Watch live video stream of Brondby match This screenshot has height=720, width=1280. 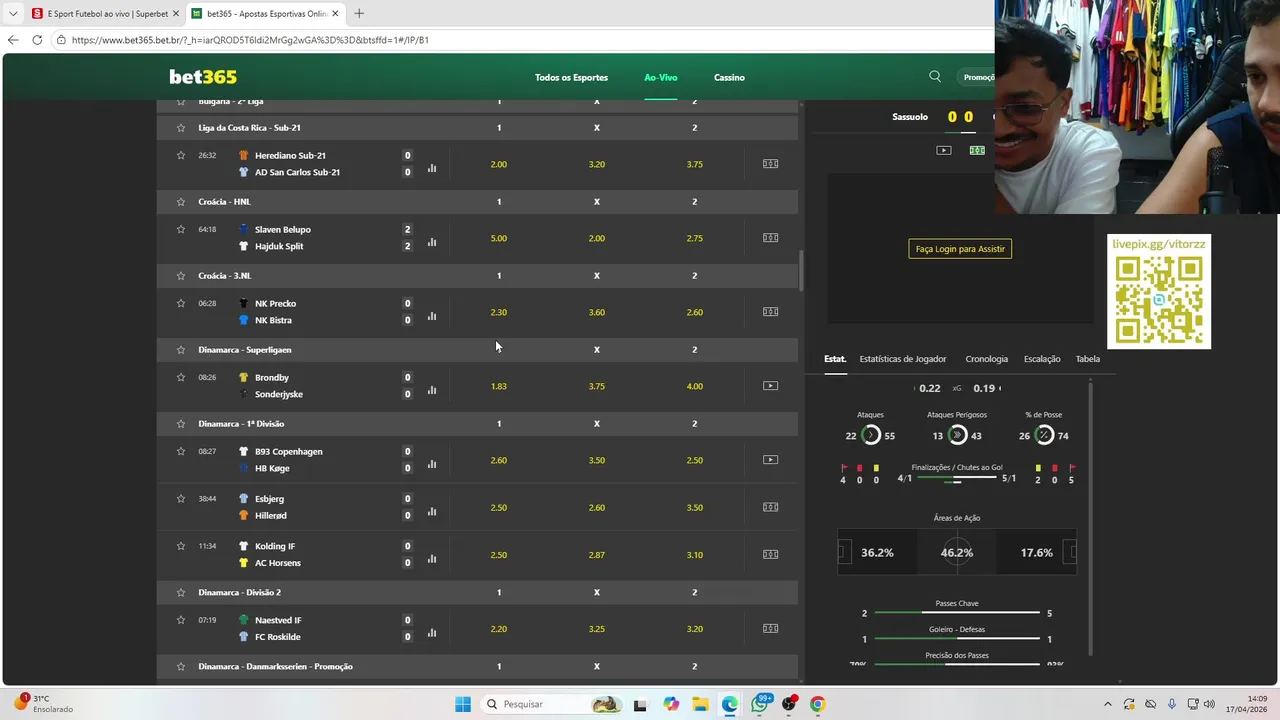[x=770, y=386]
